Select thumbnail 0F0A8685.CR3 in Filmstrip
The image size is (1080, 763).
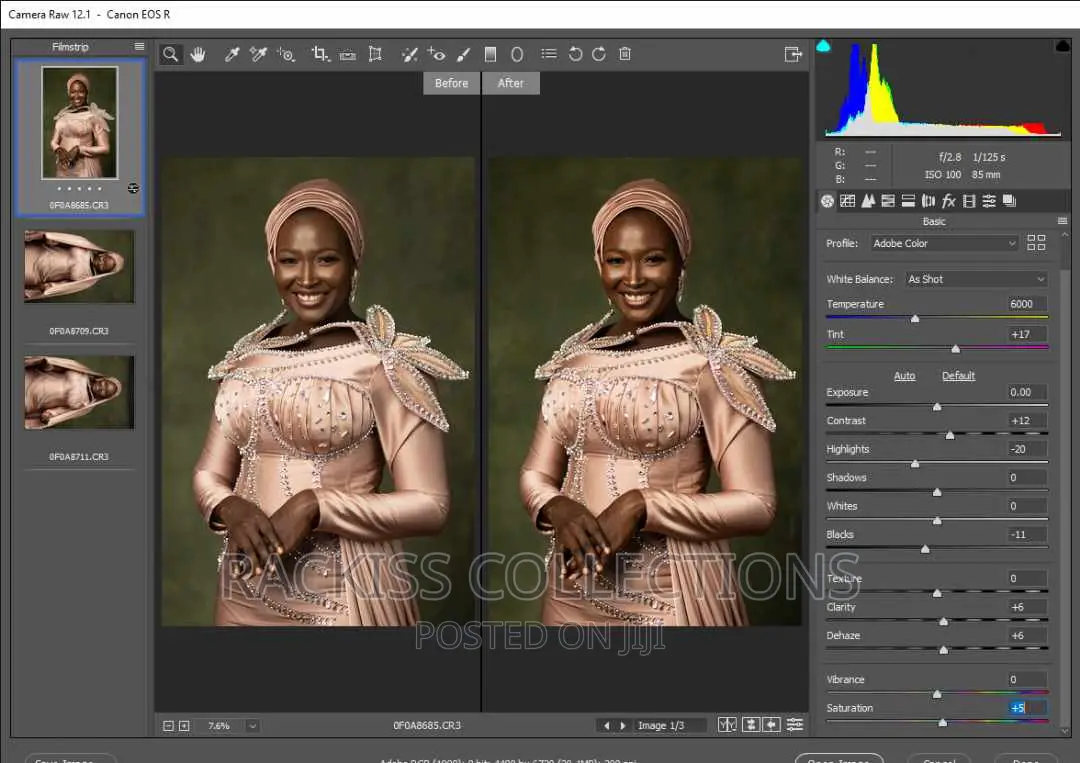tap(79, 123)
